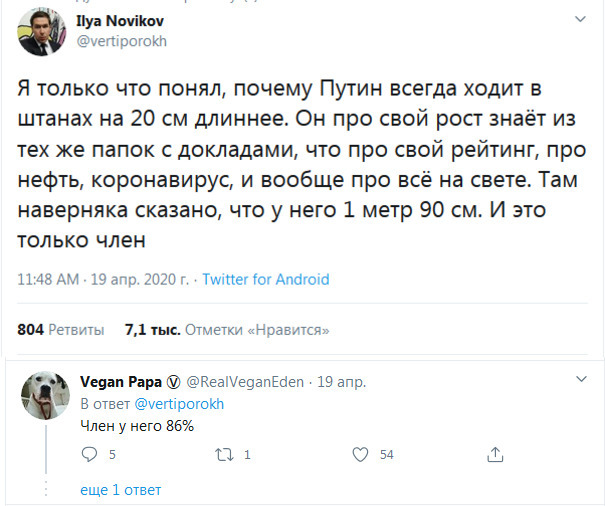Open Ilya Novikov tweet options chevron
This screenshot has width=605, height=506.
click(x=580, y=20)
